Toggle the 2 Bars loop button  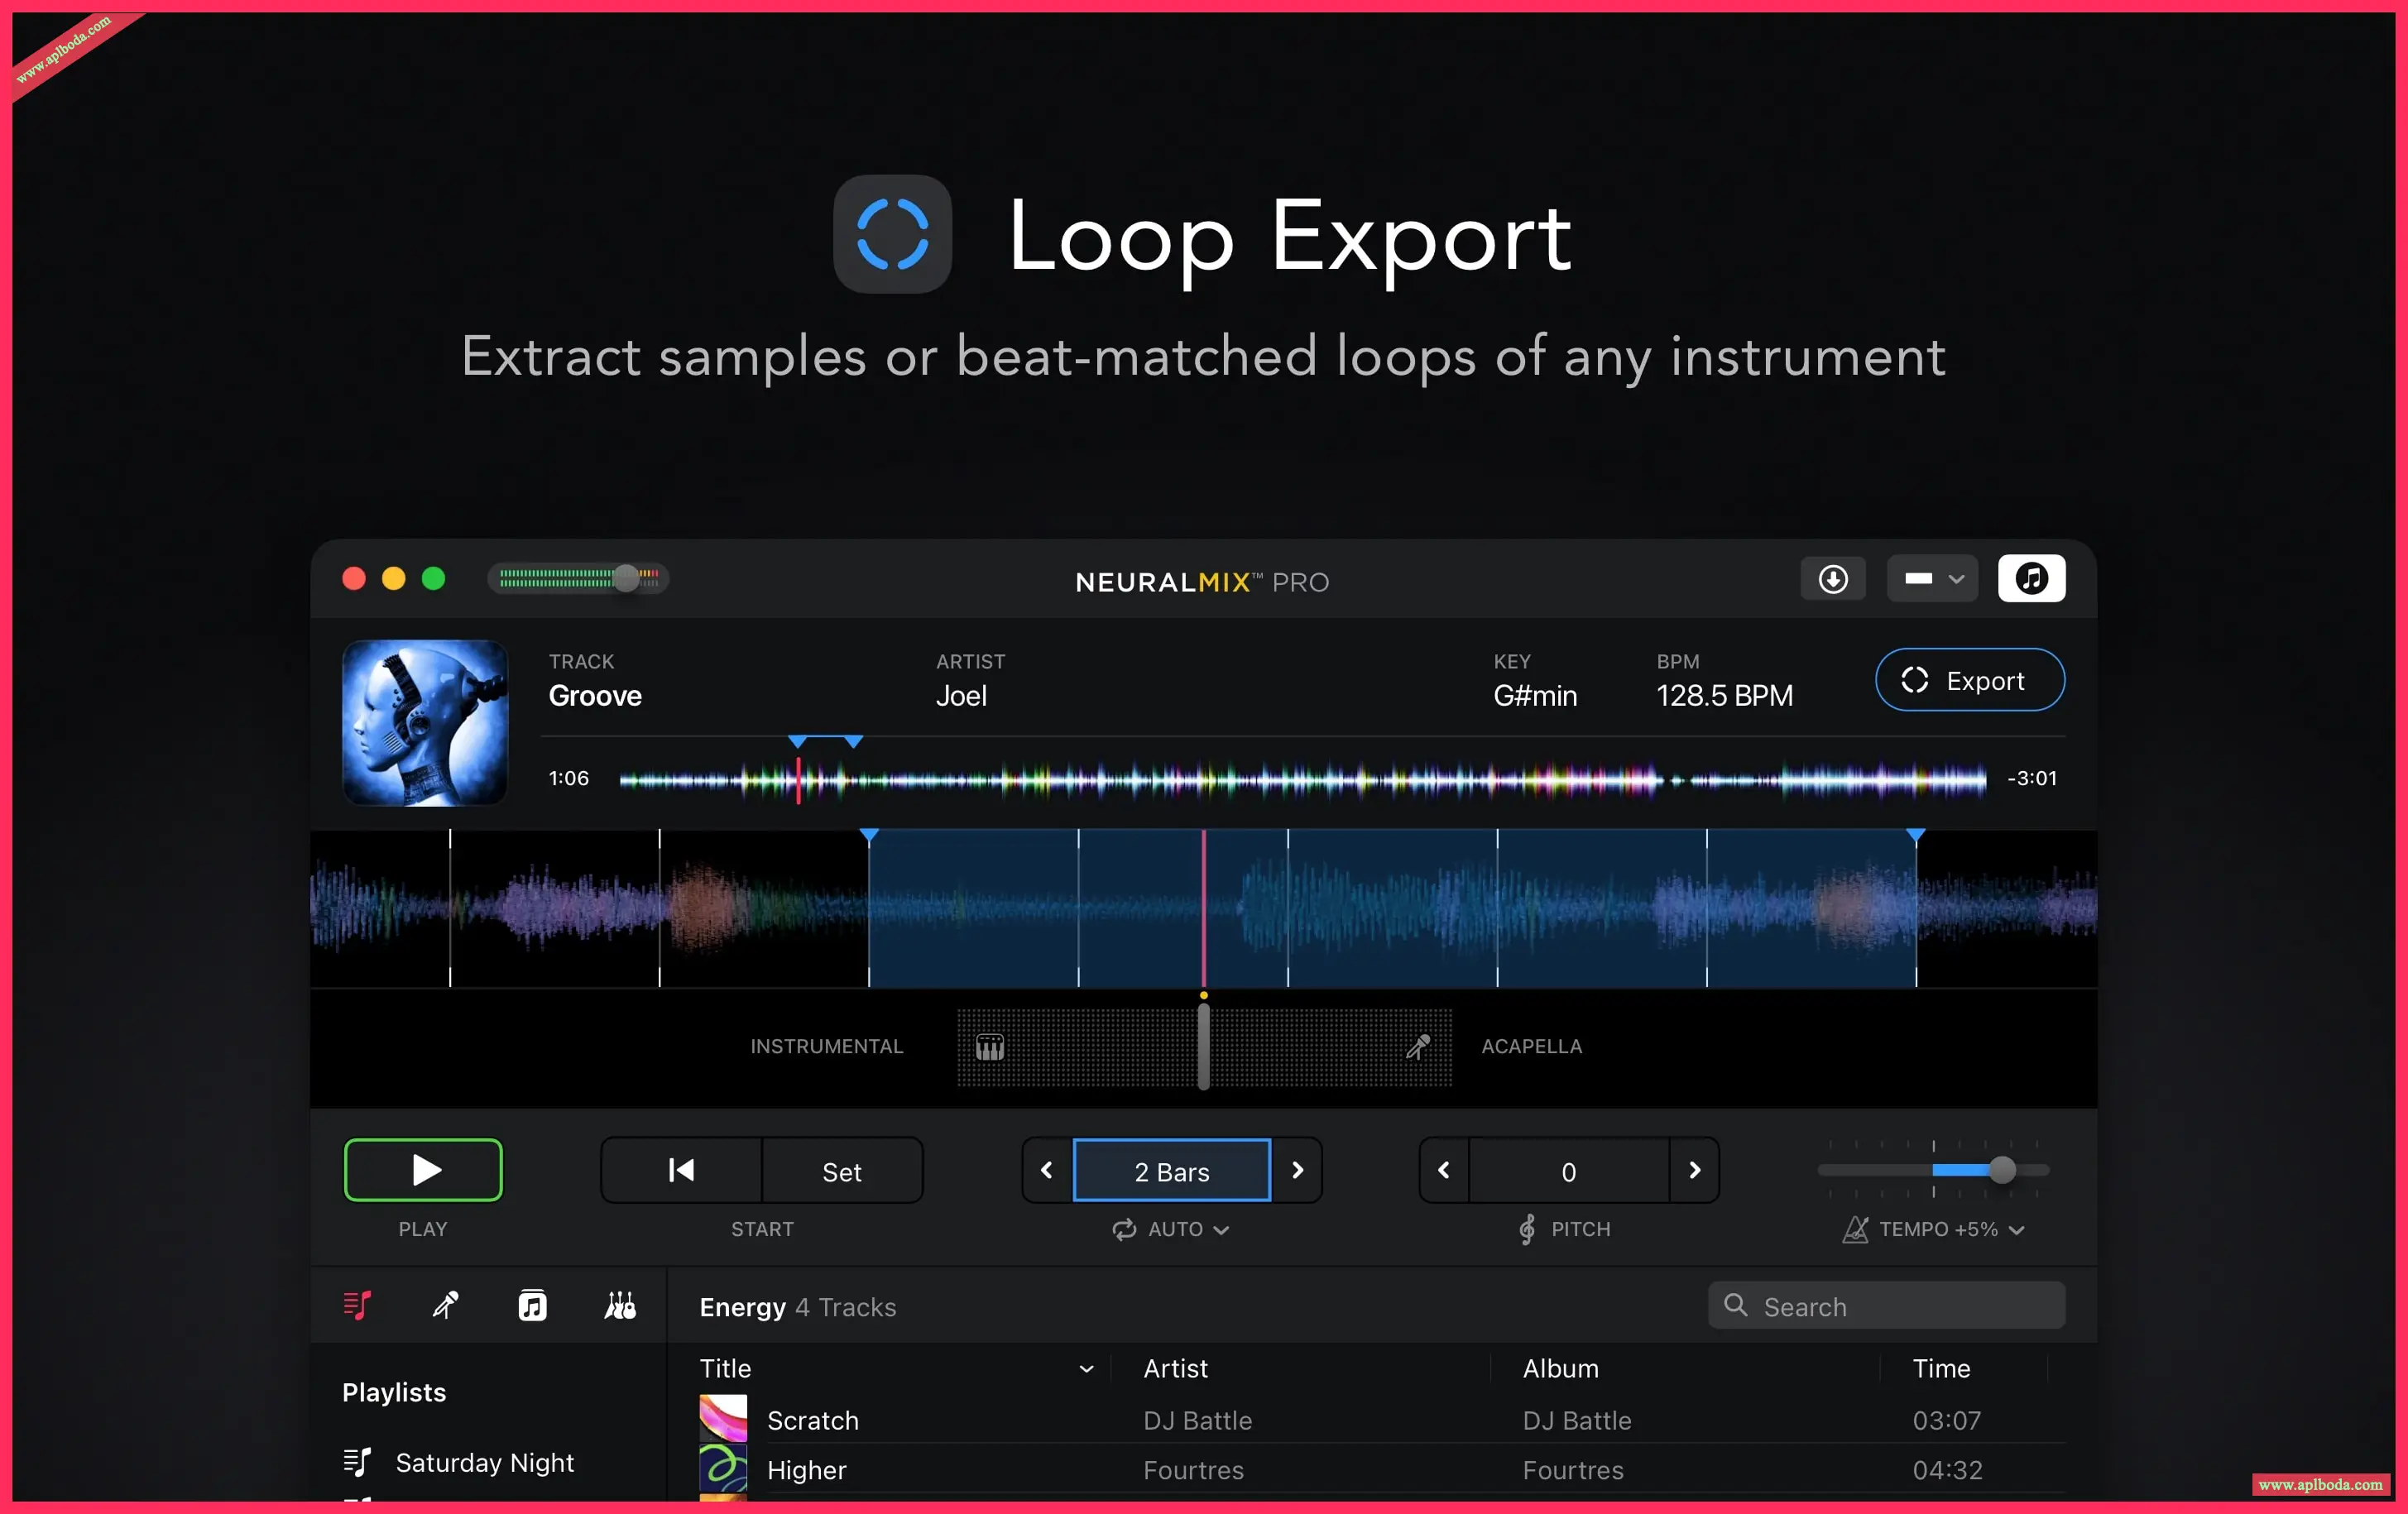point(1171,1171)
